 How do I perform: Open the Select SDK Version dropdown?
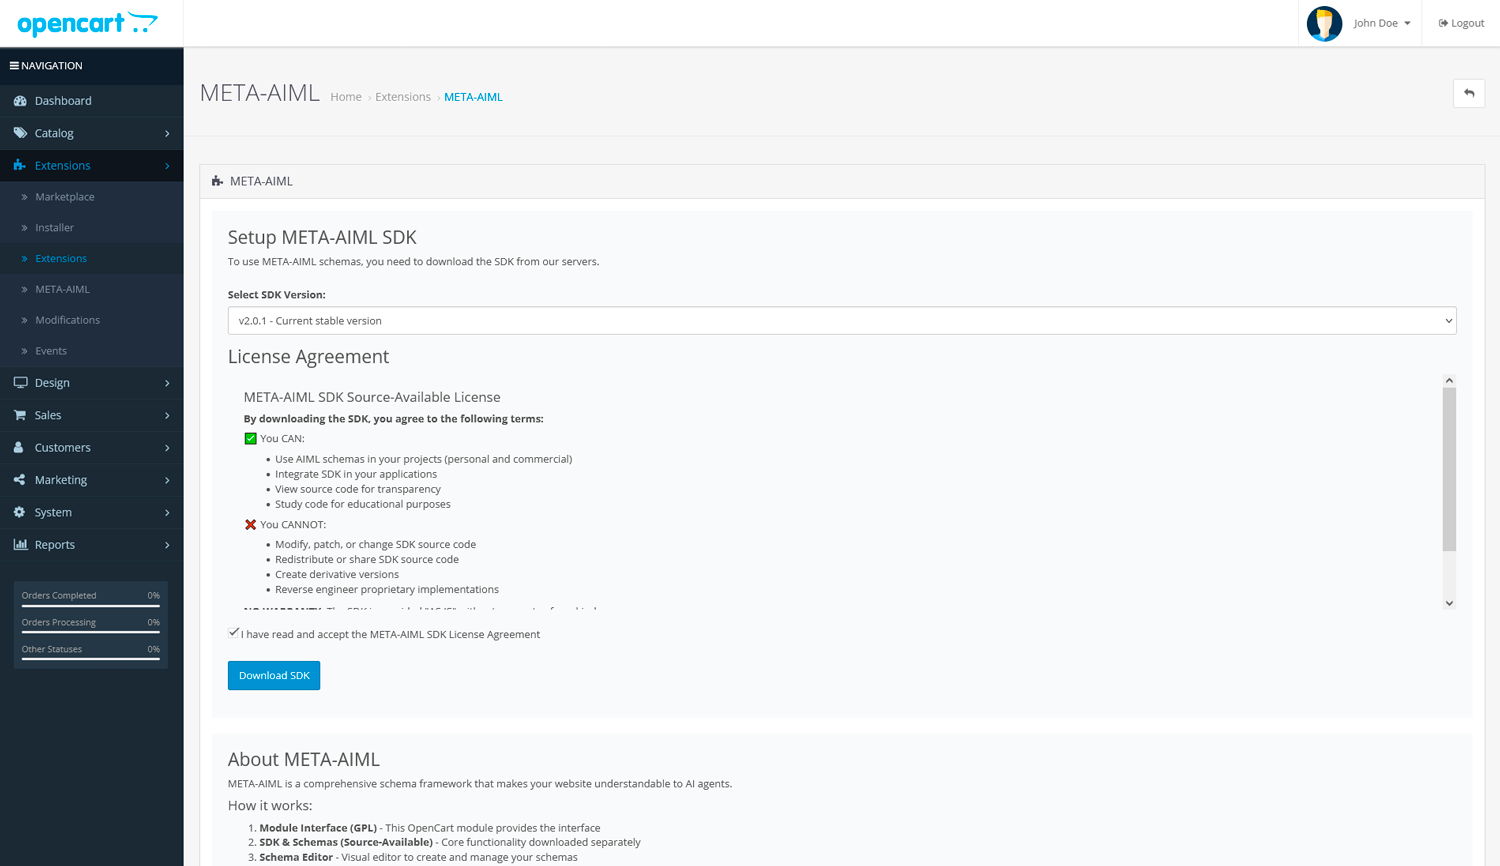pyautogui.click(x=842, y=321)
